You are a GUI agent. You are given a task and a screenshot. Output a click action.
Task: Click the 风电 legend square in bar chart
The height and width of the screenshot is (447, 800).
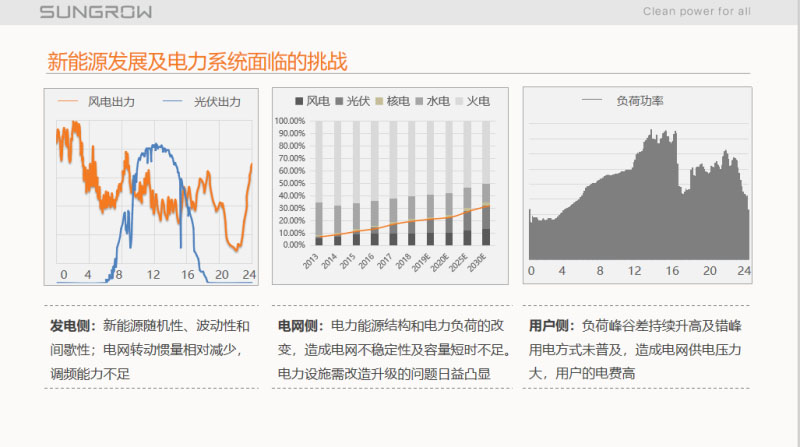click(299, 102)
